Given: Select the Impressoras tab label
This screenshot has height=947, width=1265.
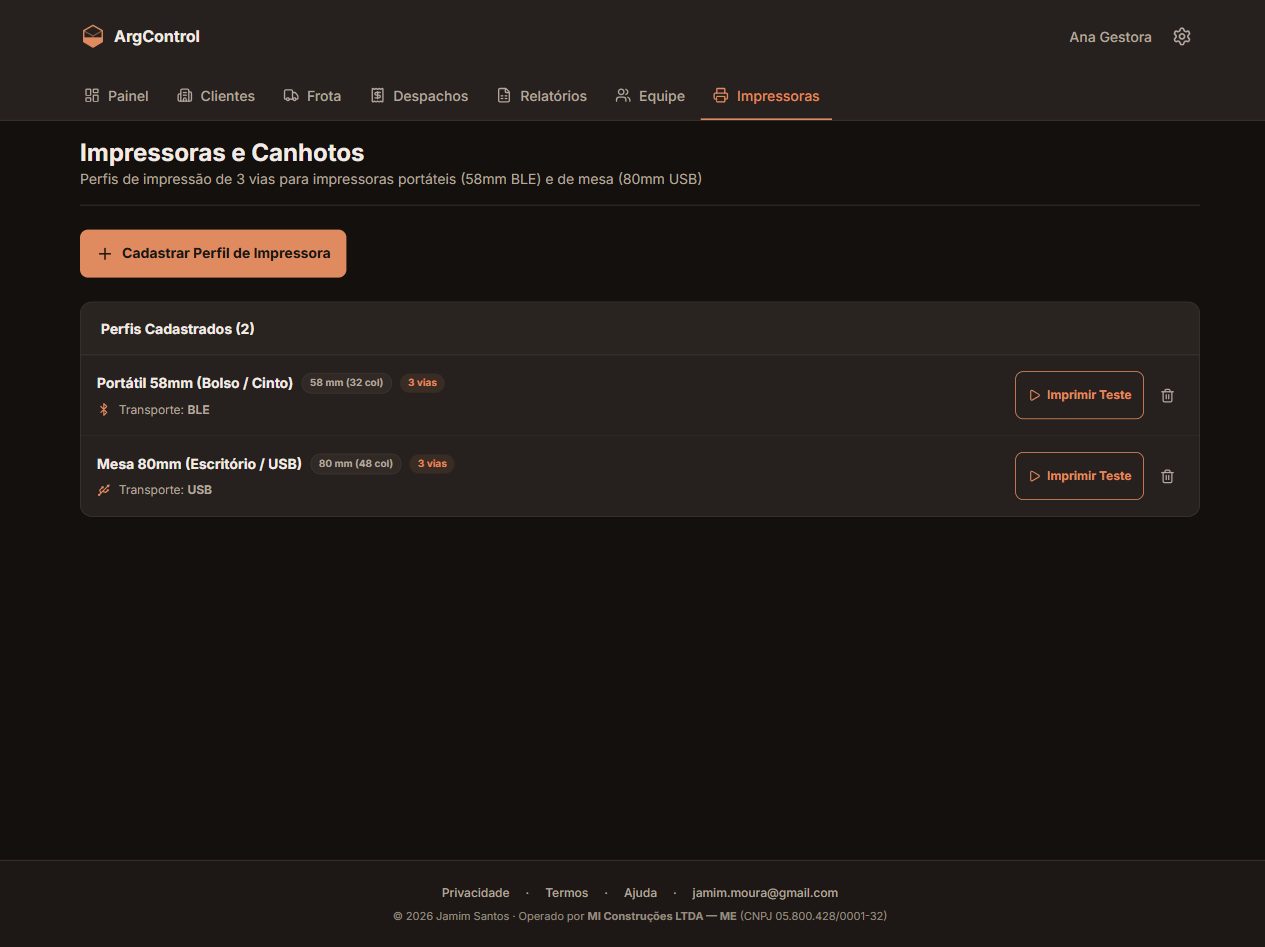Looking at the screenshot, I should [x=778, y=96].
